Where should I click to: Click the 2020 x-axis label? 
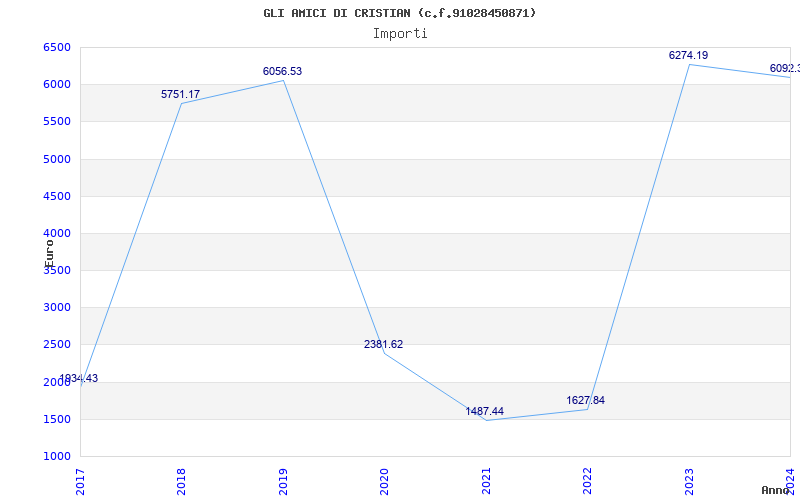click(384, 482)
